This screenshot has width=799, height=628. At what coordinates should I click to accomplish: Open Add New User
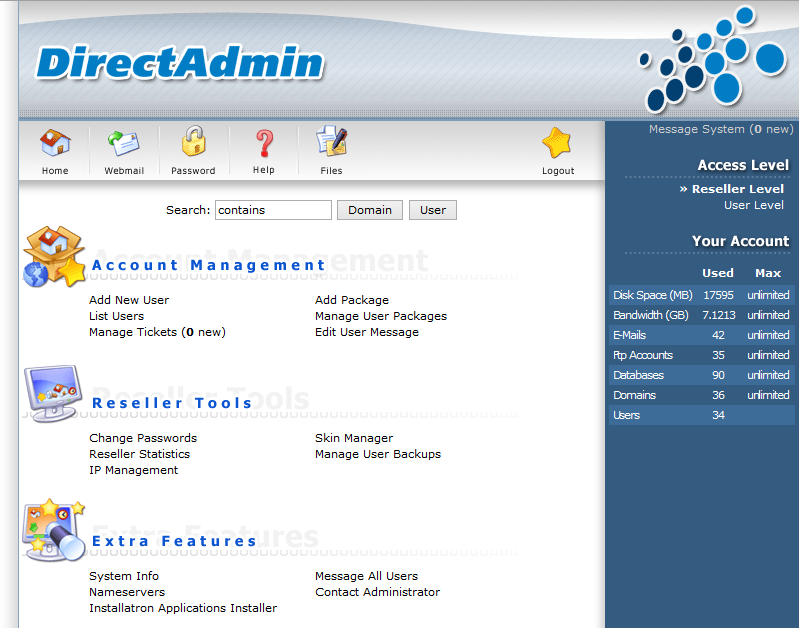(x=129, y=300)
